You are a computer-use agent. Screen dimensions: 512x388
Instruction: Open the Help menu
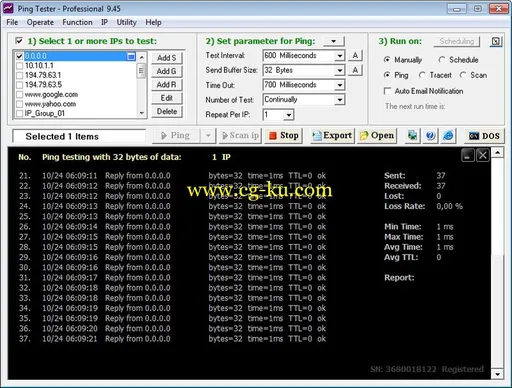click(153, 22)
